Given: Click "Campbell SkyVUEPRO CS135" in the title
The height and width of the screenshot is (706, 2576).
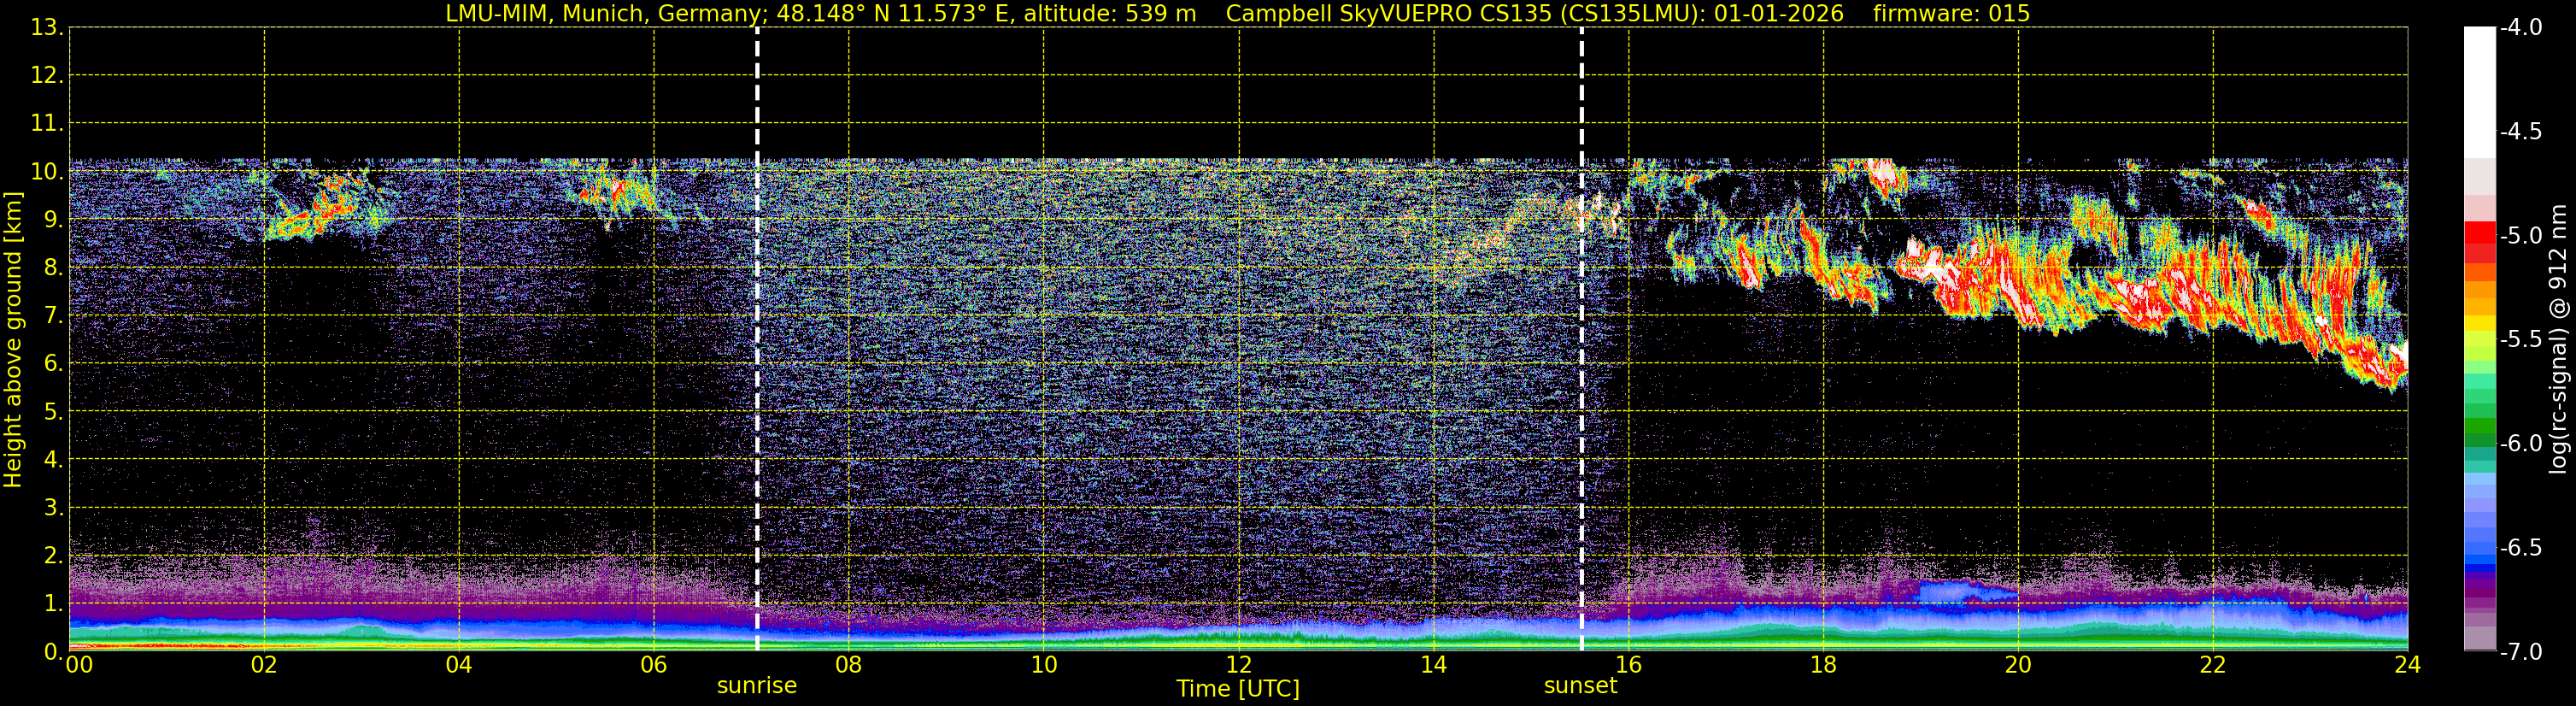Looking at the screenshot, I should click(x=1389, y=14).
